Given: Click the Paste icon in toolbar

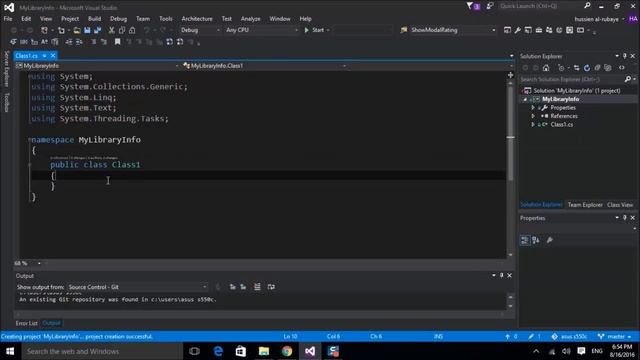Looking at the screenshot, I should click(132, 30).
